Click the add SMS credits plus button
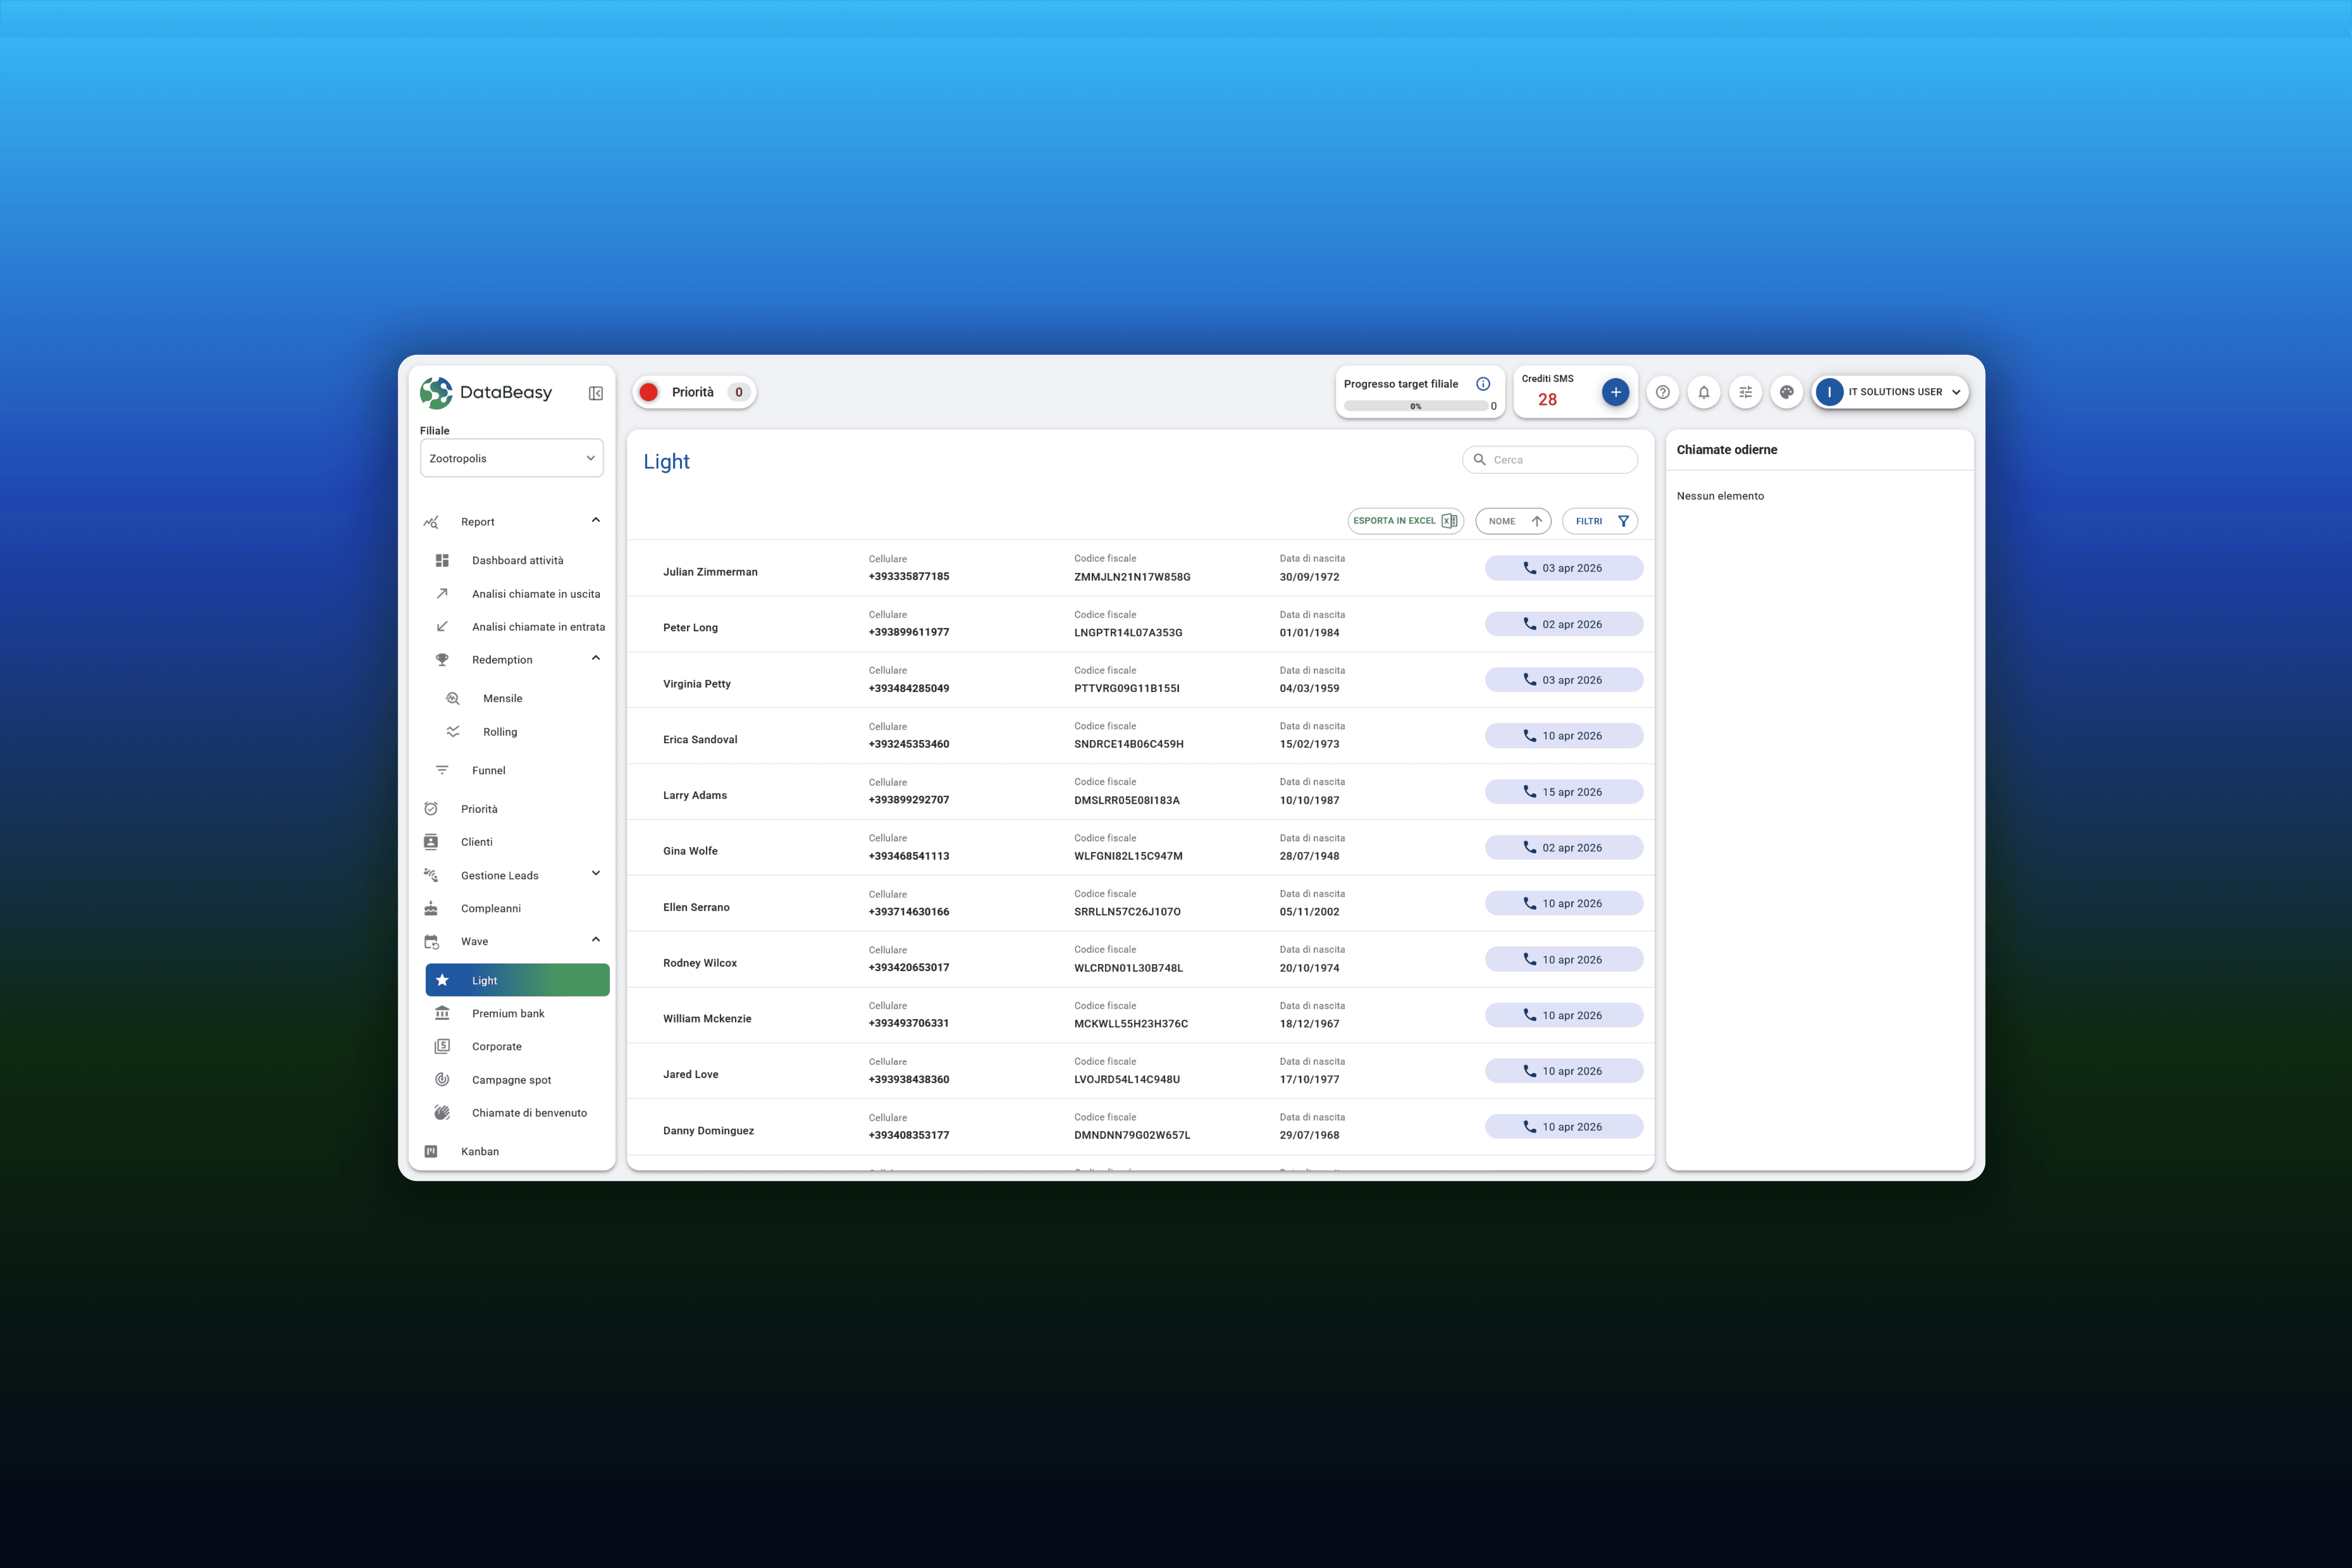 coord(1615,392)
